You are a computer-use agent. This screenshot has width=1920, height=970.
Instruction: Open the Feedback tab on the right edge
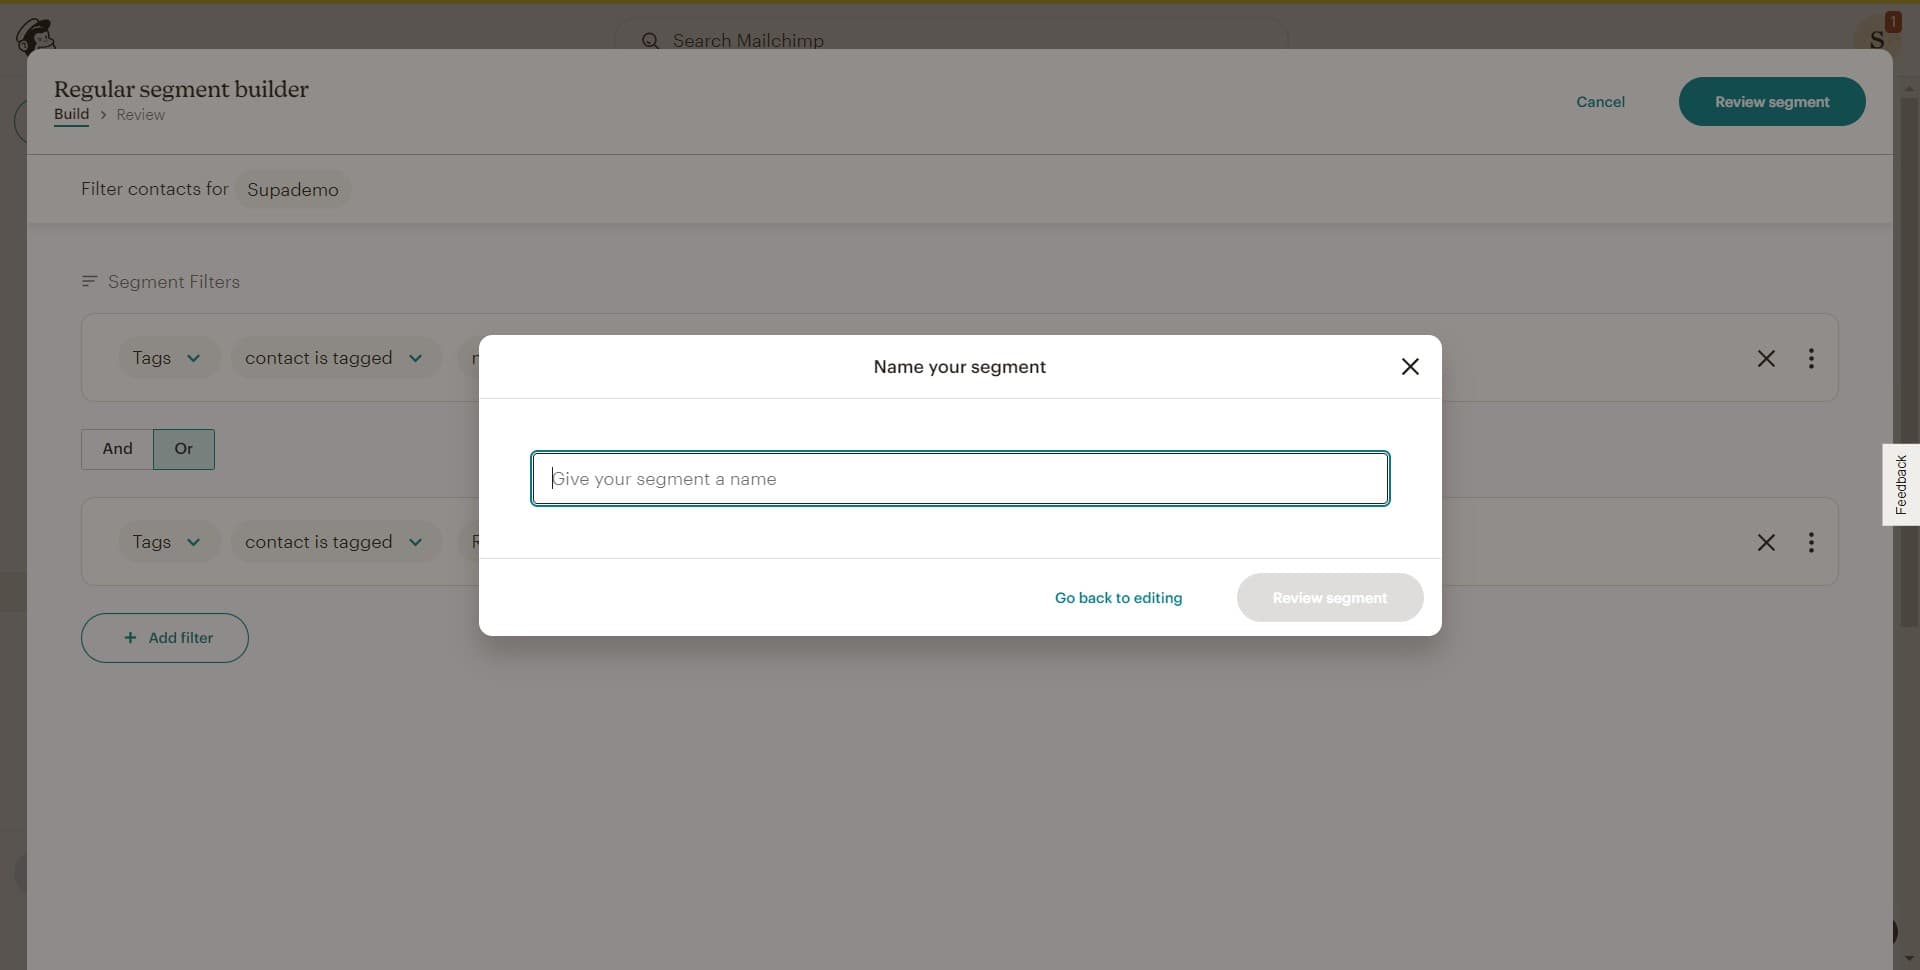coord(1901,484)
